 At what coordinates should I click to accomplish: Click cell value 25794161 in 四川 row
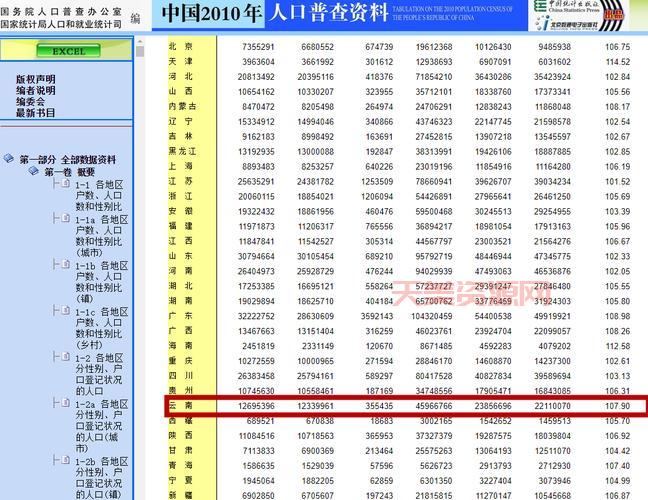point(315,376)
